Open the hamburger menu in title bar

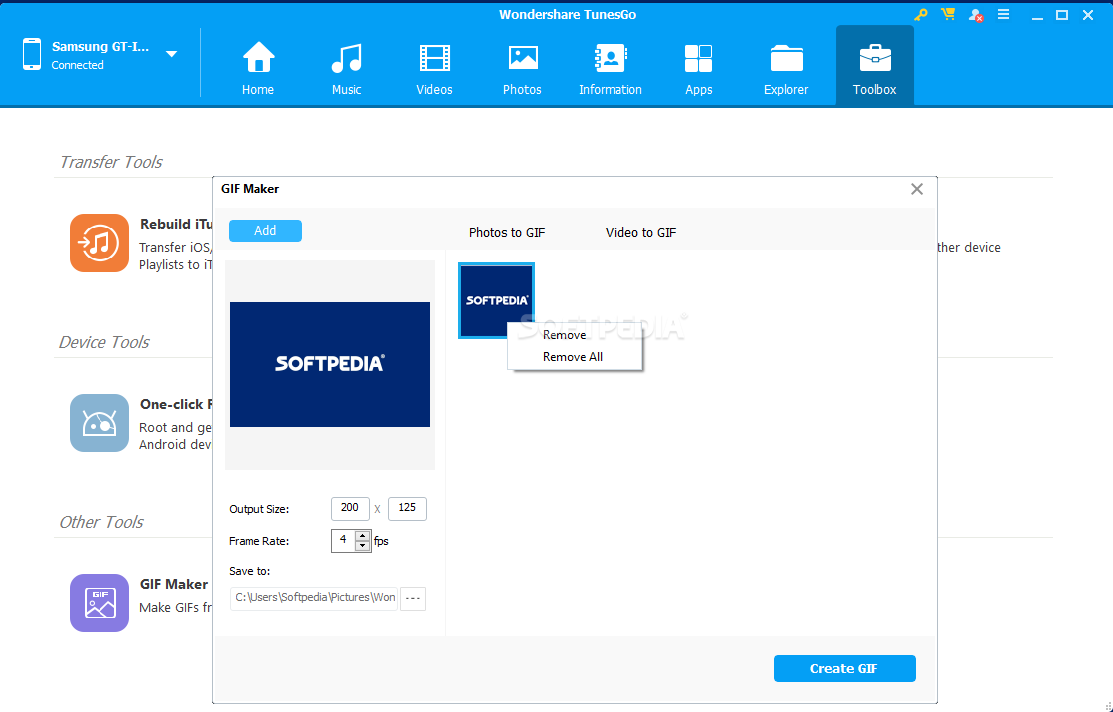pos(1003,14)
